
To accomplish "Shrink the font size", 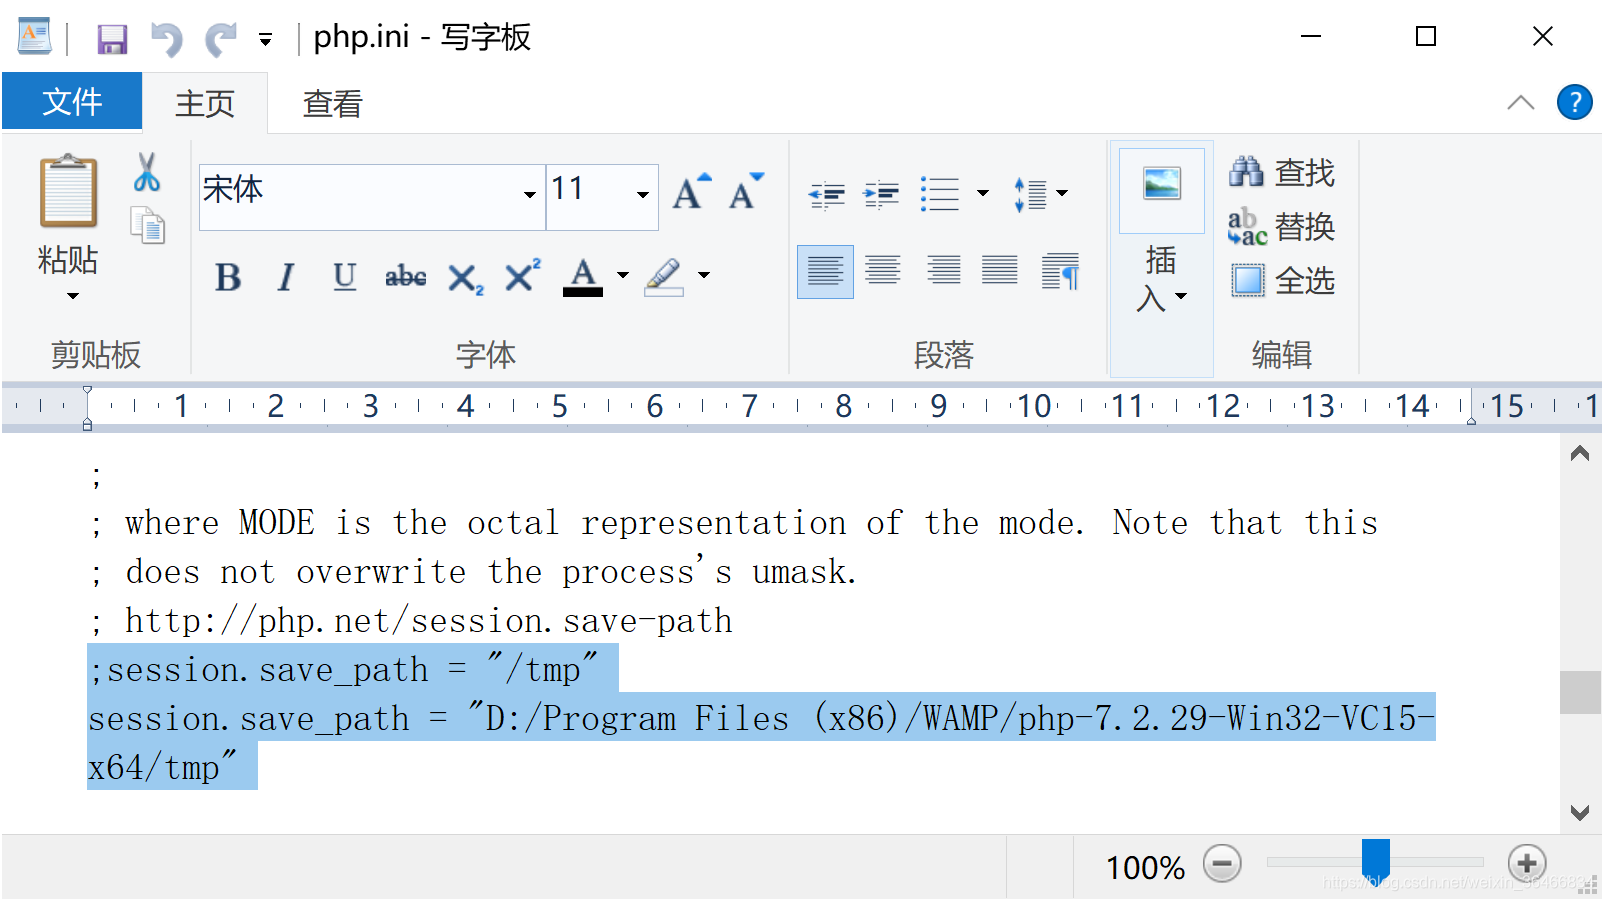I will pyautogui.click(x=745, y=190).
